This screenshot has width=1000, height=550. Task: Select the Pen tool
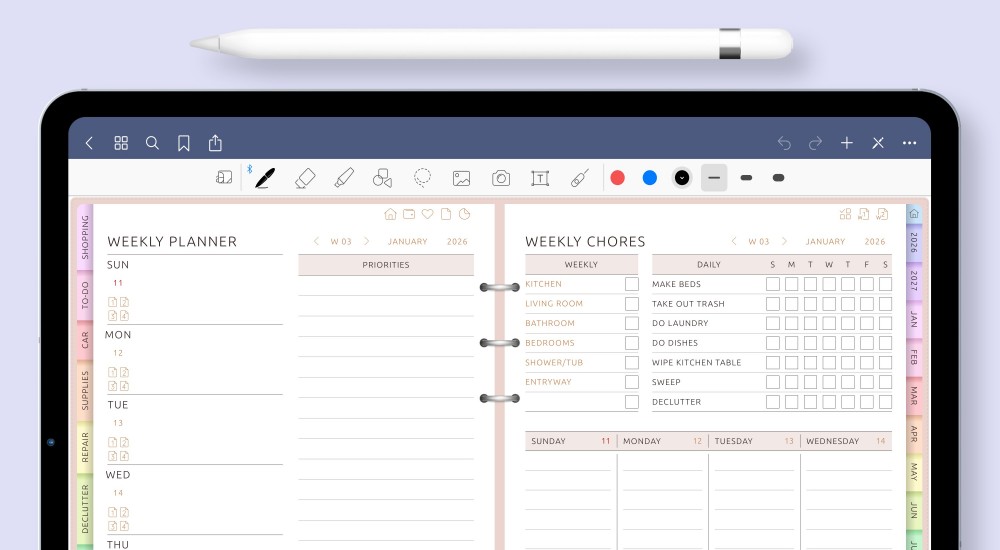265,178
